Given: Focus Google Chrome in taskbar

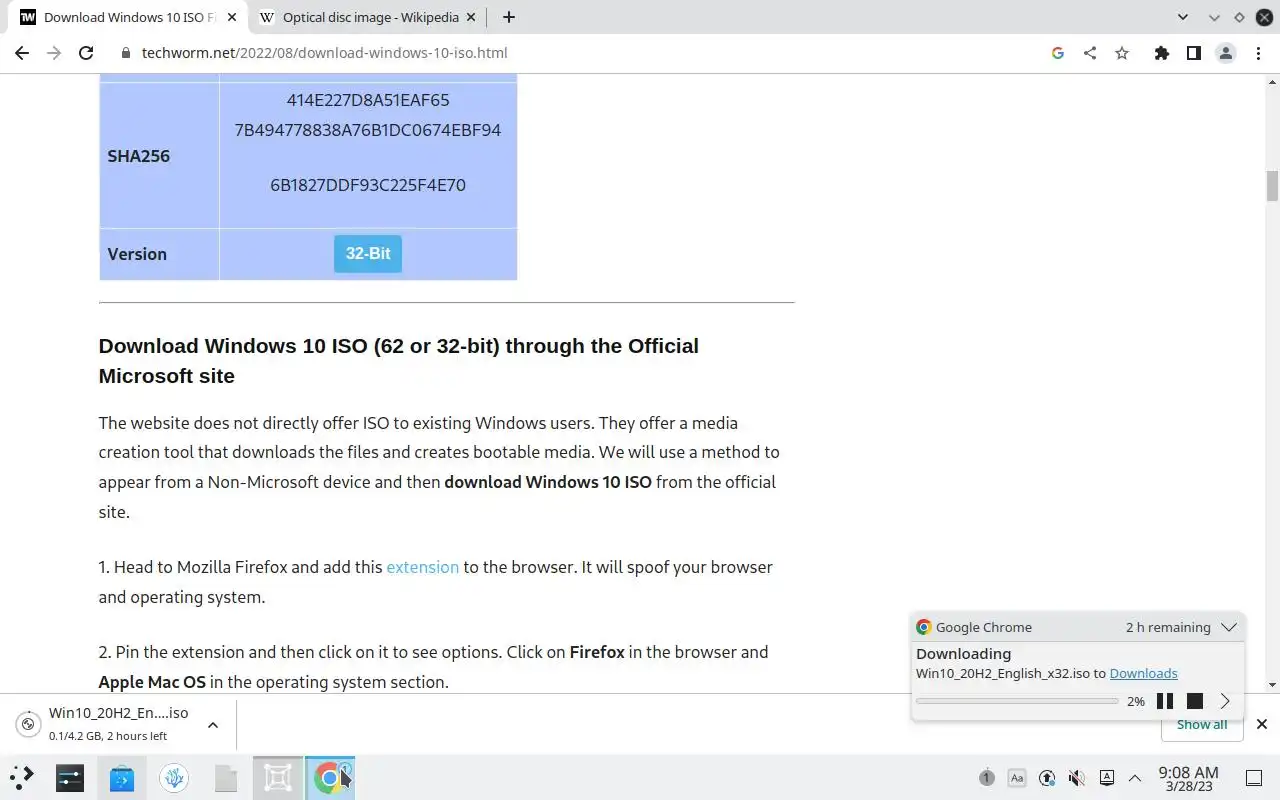Looking at the screenshot, I should click(x=330, y=777).
